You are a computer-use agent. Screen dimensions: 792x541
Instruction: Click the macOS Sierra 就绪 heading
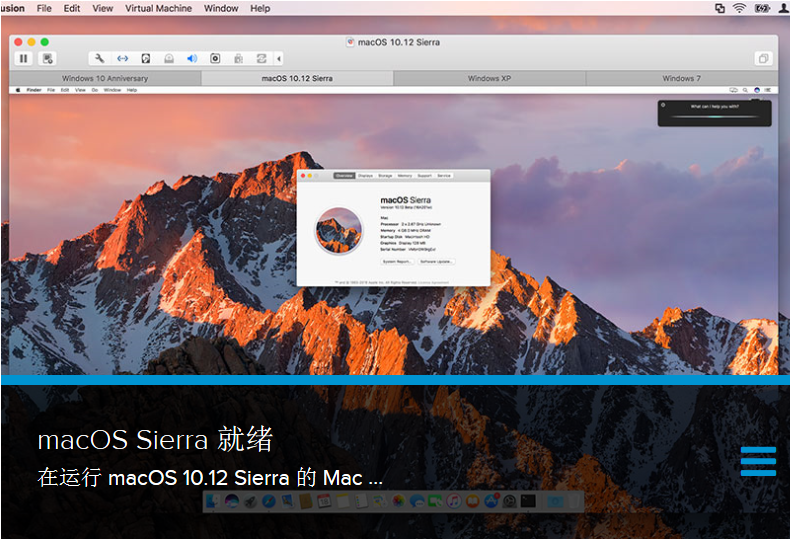(155, 439)
